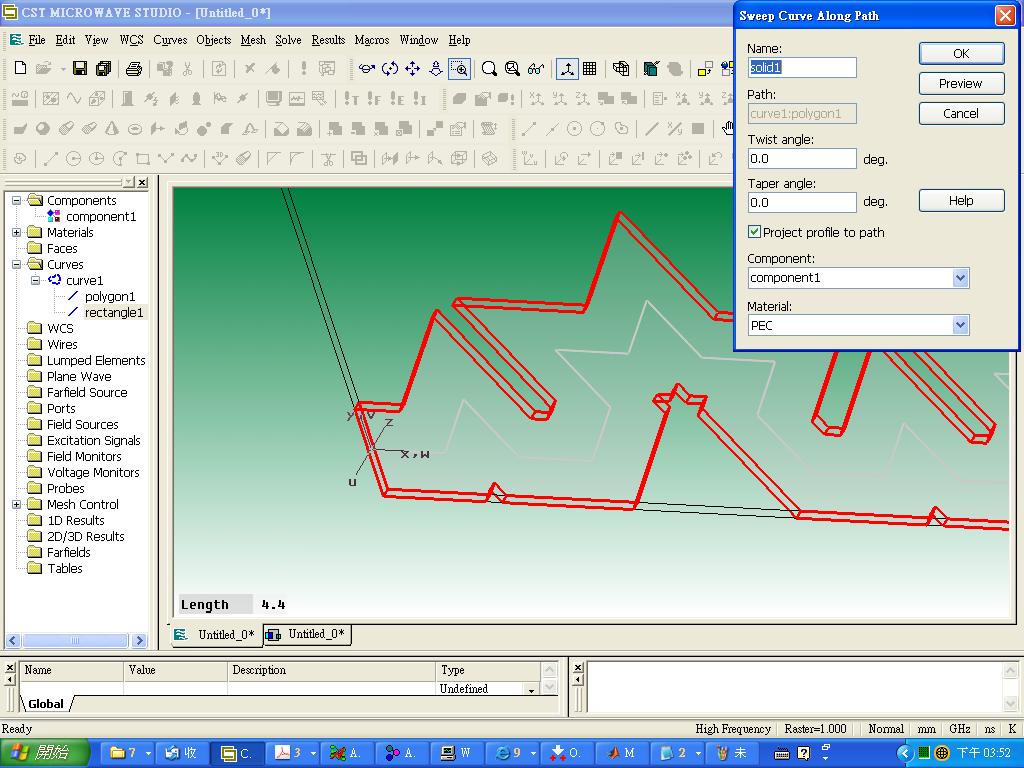Open the dropdown arrow beside Open icon
Screen dimensions: 1024x768
(x=63, y=69)
